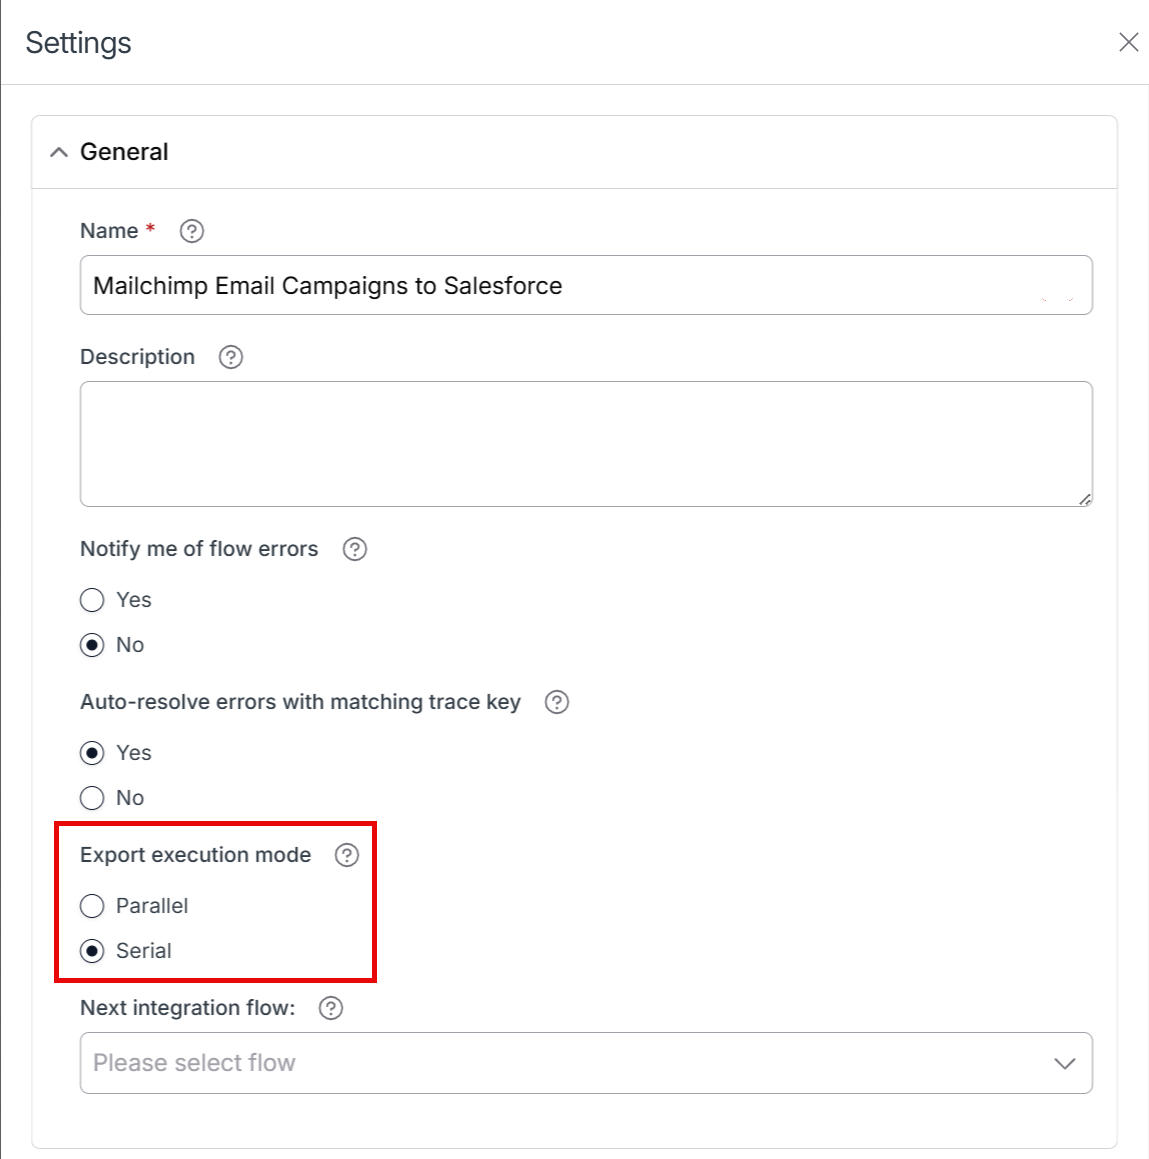The image size is (1149, 1159).
Task: Click the Settings title text
Action: point(78,43)
